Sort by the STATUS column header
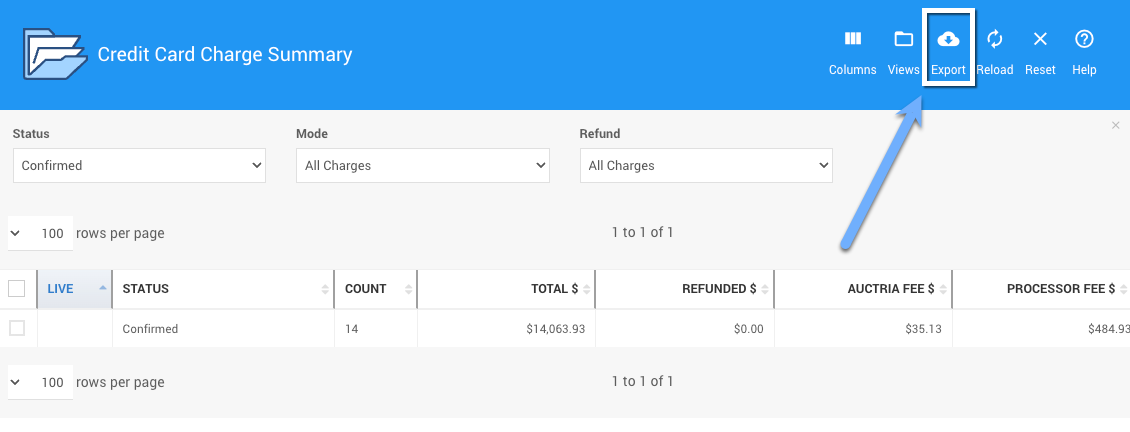This screenshot has width=1130, height=432. [146, 289]
